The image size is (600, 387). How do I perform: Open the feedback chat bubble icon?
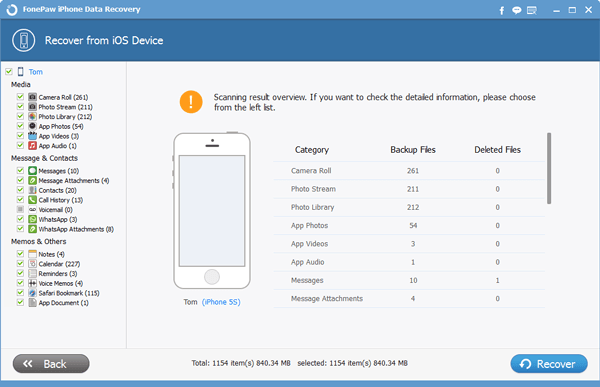click(x=517, y=10)
